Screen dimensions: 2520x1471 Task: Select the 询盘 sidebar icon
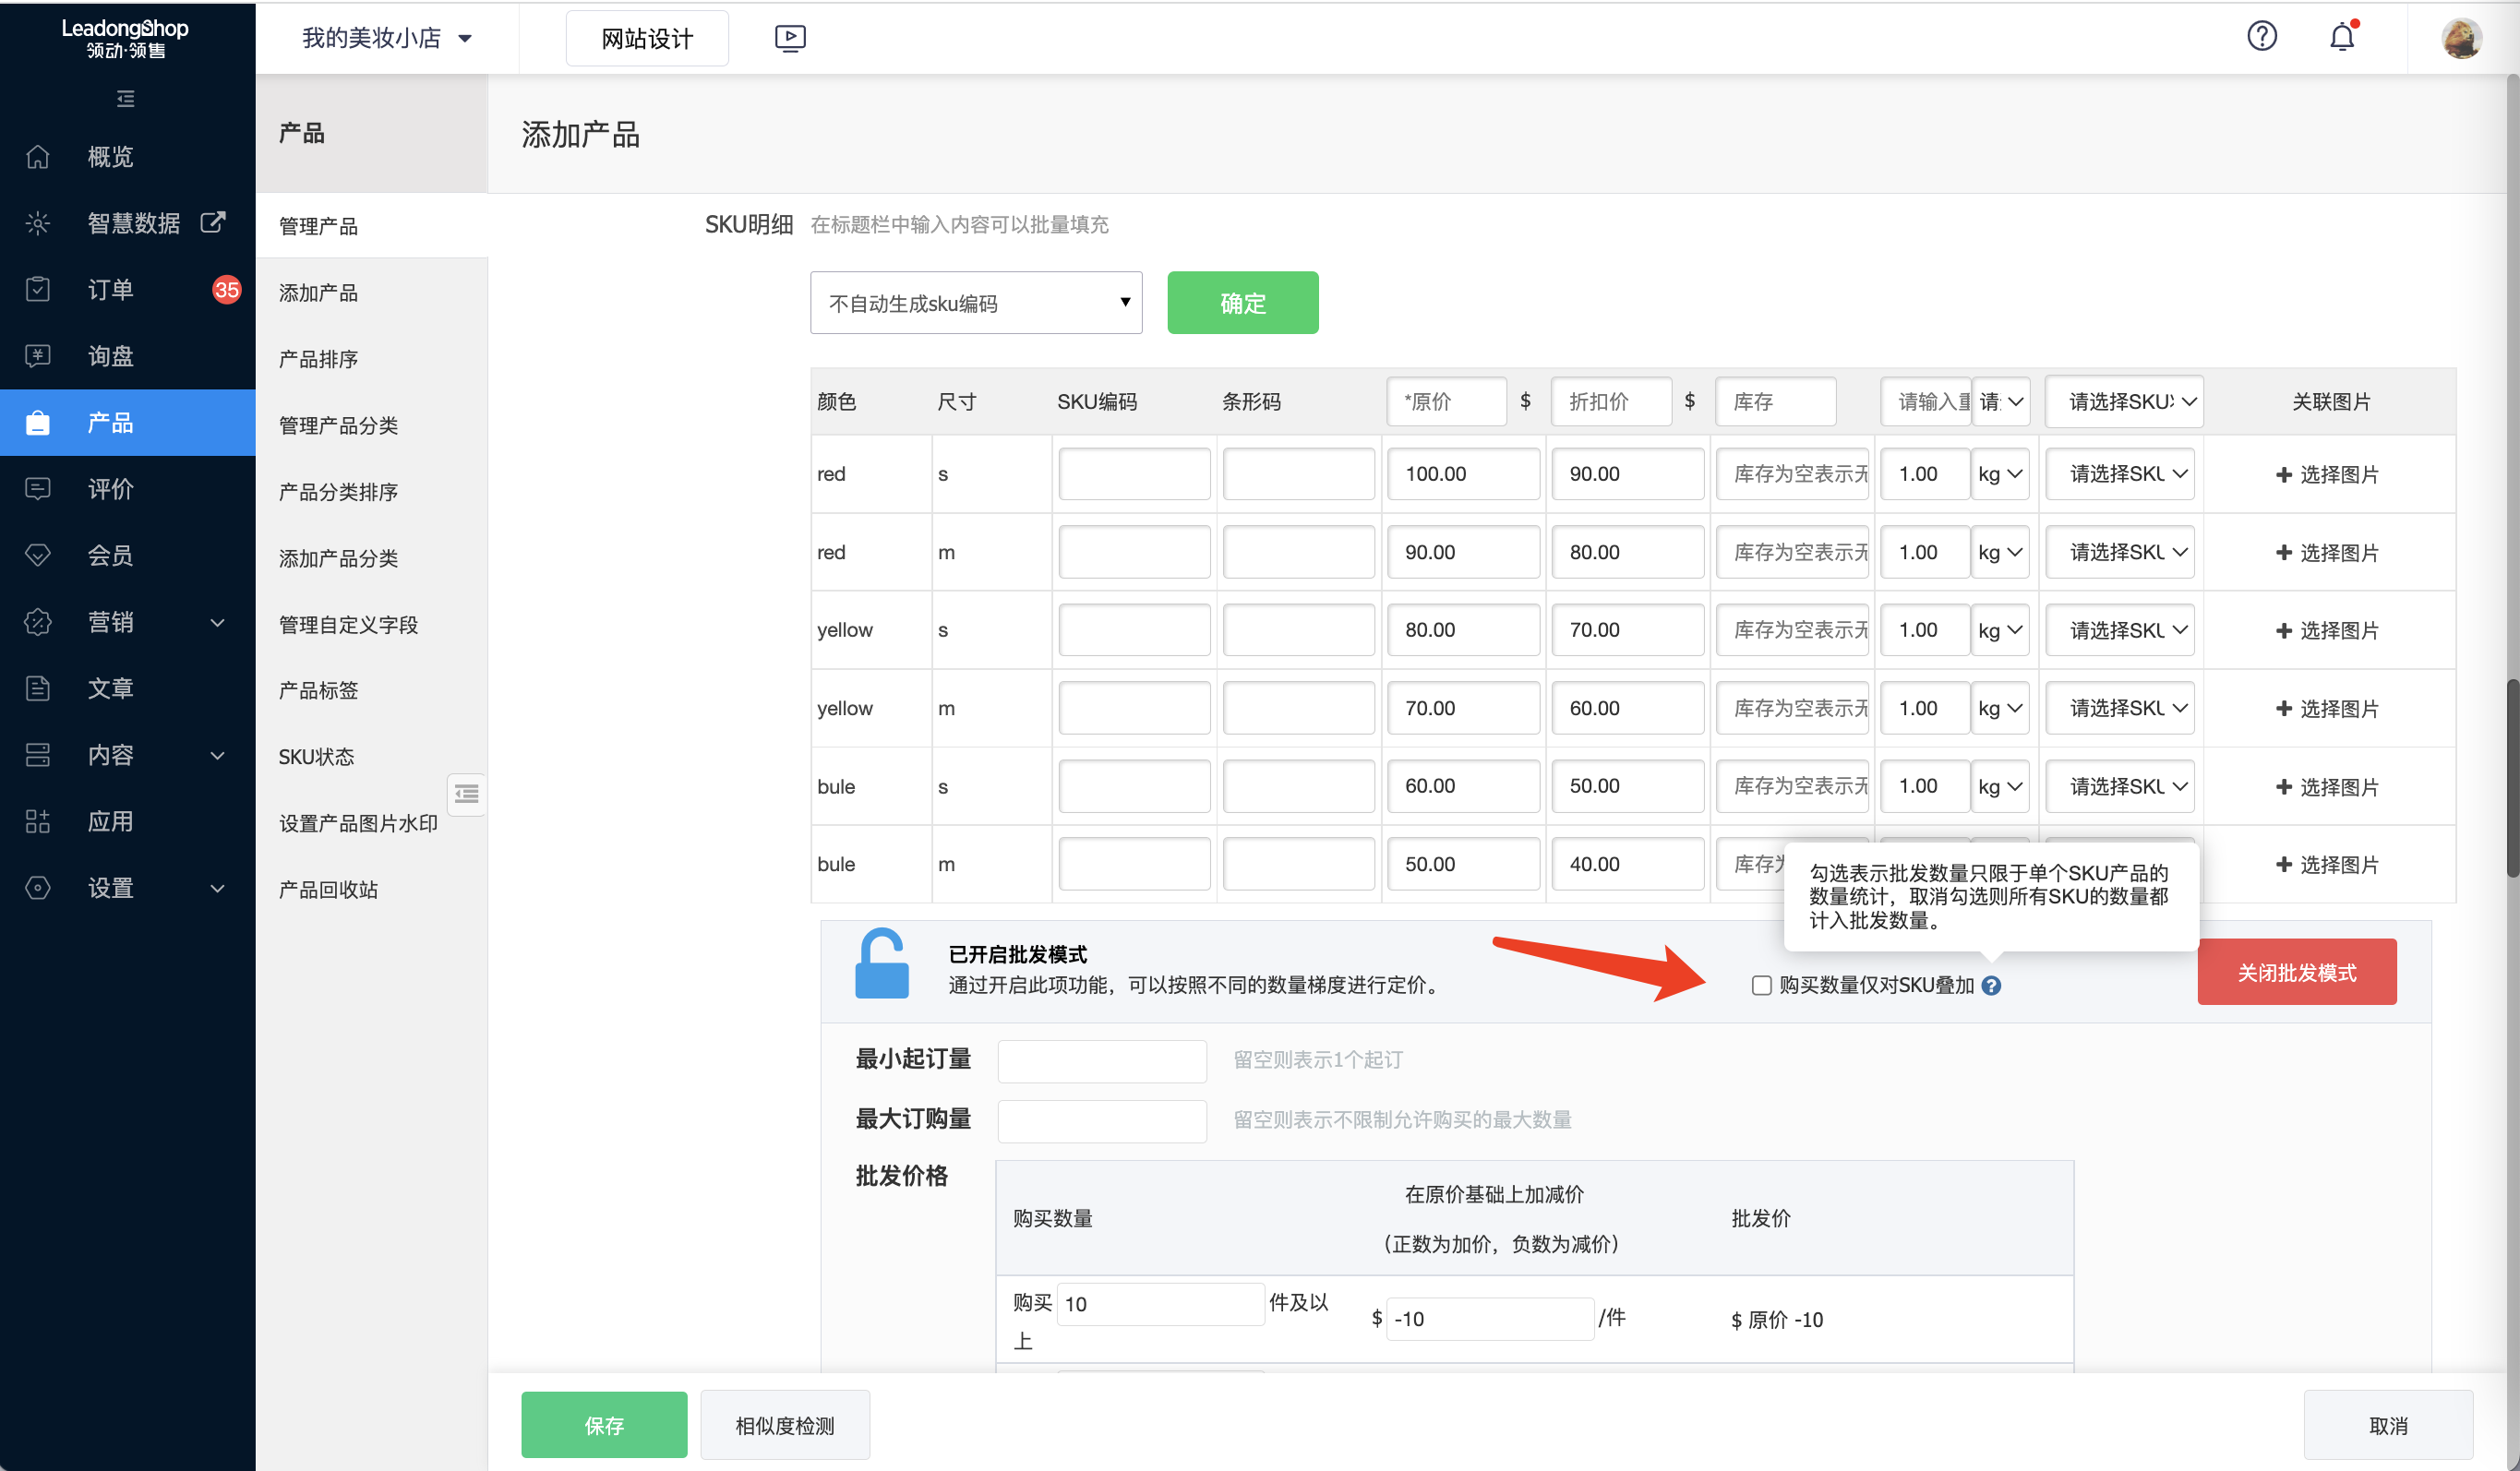point(37,355)
